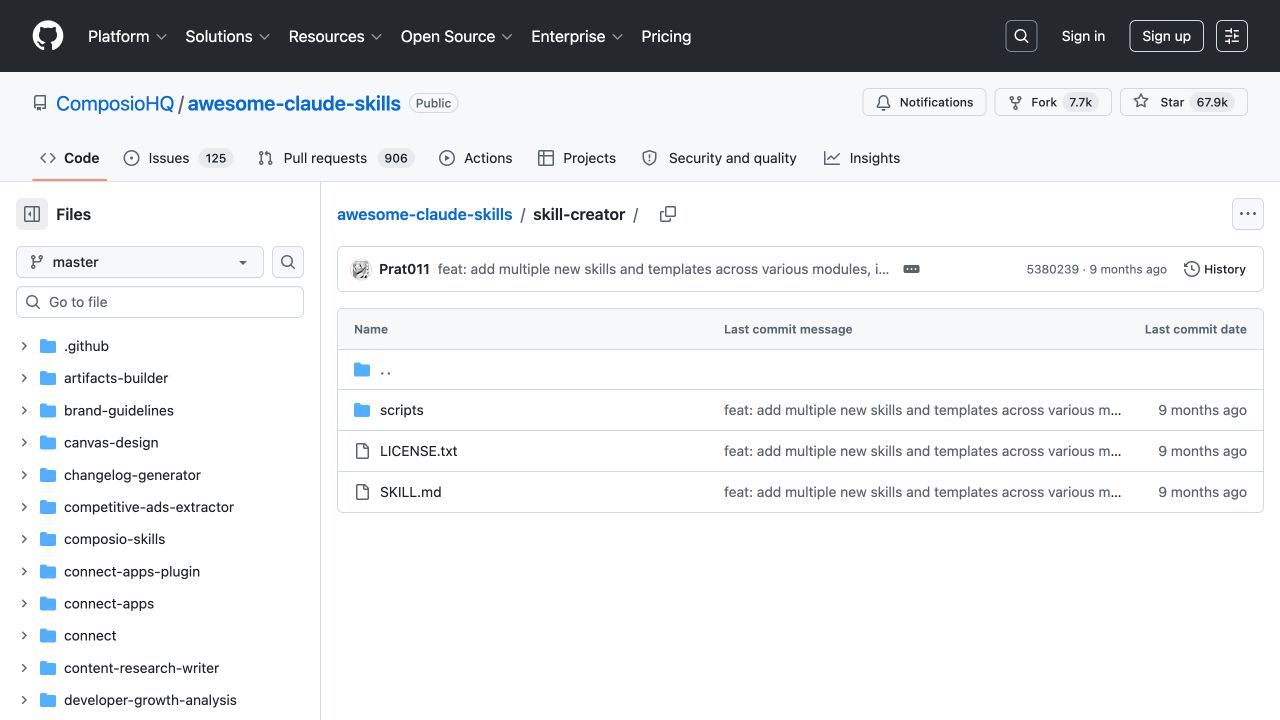The height and width of the screenshot is (720, 1280).
Task: Open the Open Source dropdown menu
Action: coord(456,36)
